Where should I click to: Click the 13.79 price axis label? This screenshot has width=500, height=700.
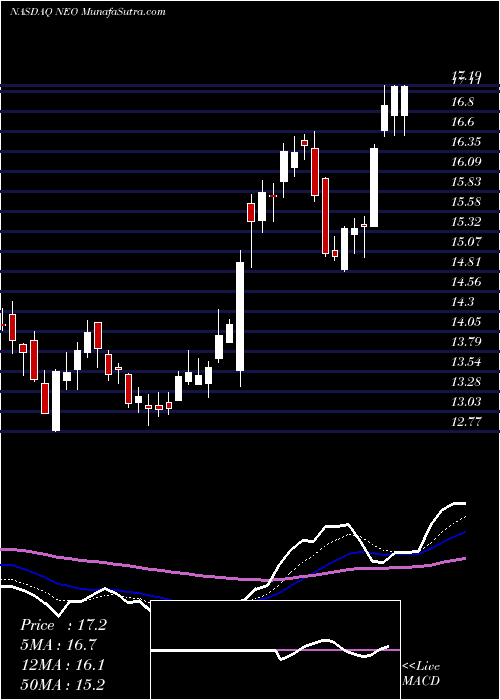(466, 342)
